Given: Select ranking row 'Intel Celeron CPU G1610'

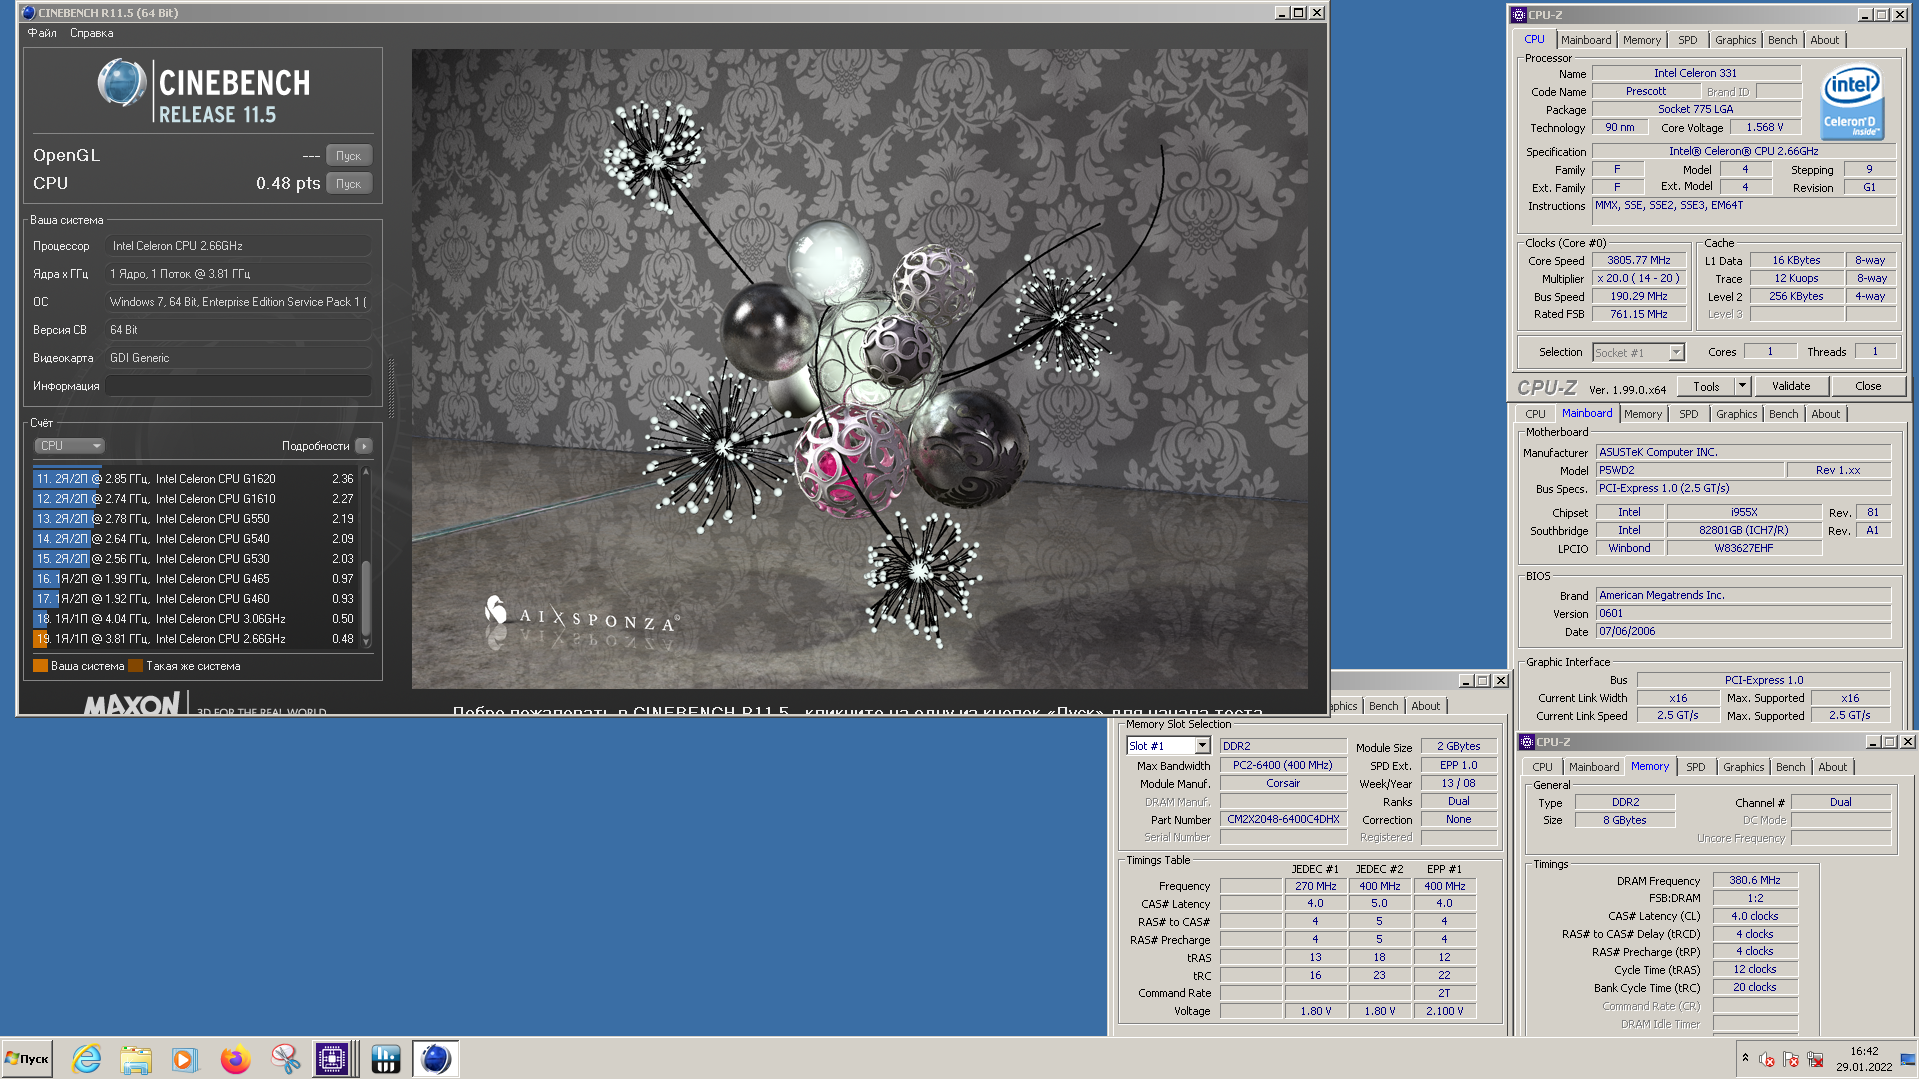Looking at the screenshot, I should [x=197, y=499].
